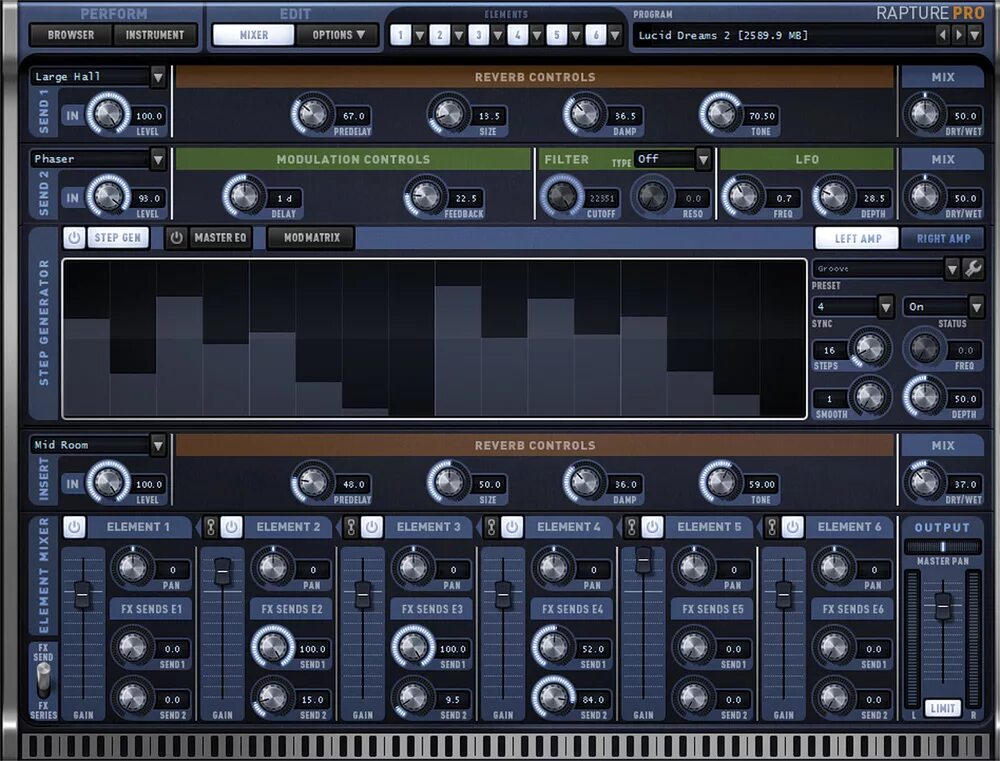Toggle the Master EQ power icon
Viewport: 1000px width, 761px height.
(x=177, y=238)
